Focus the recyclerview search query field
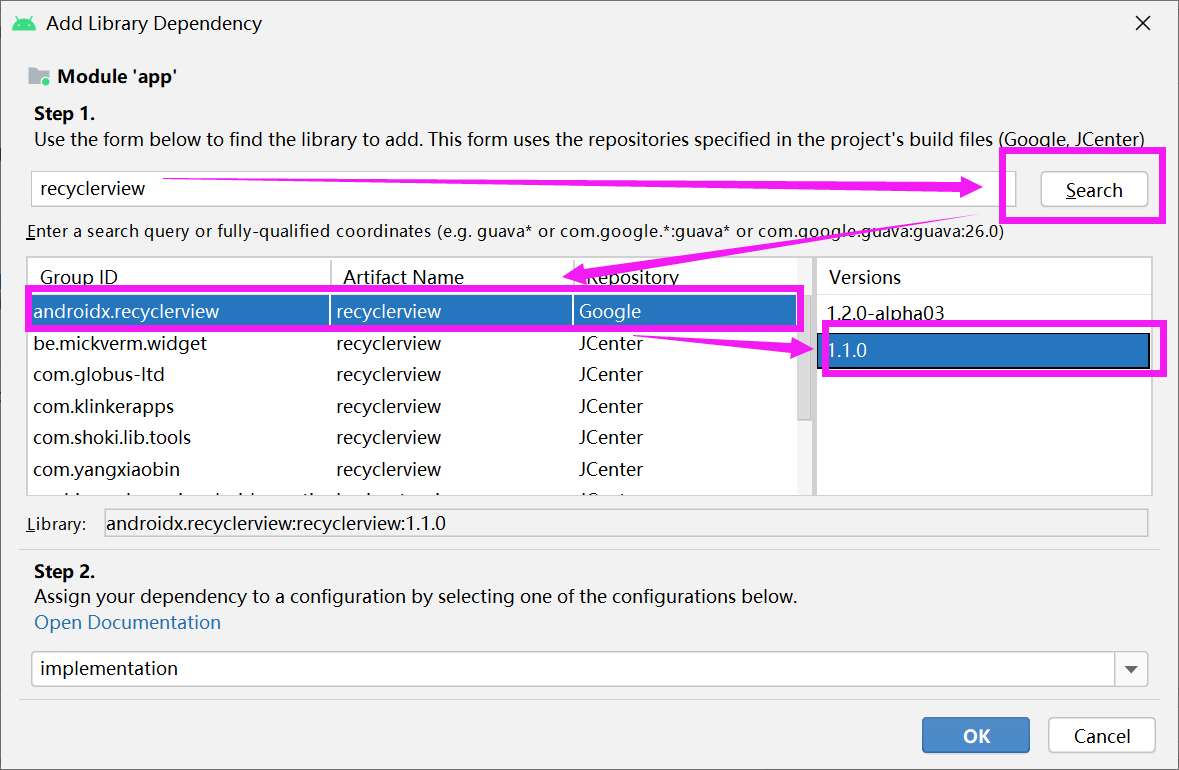 pyautogui.click(x=523, y=189)
